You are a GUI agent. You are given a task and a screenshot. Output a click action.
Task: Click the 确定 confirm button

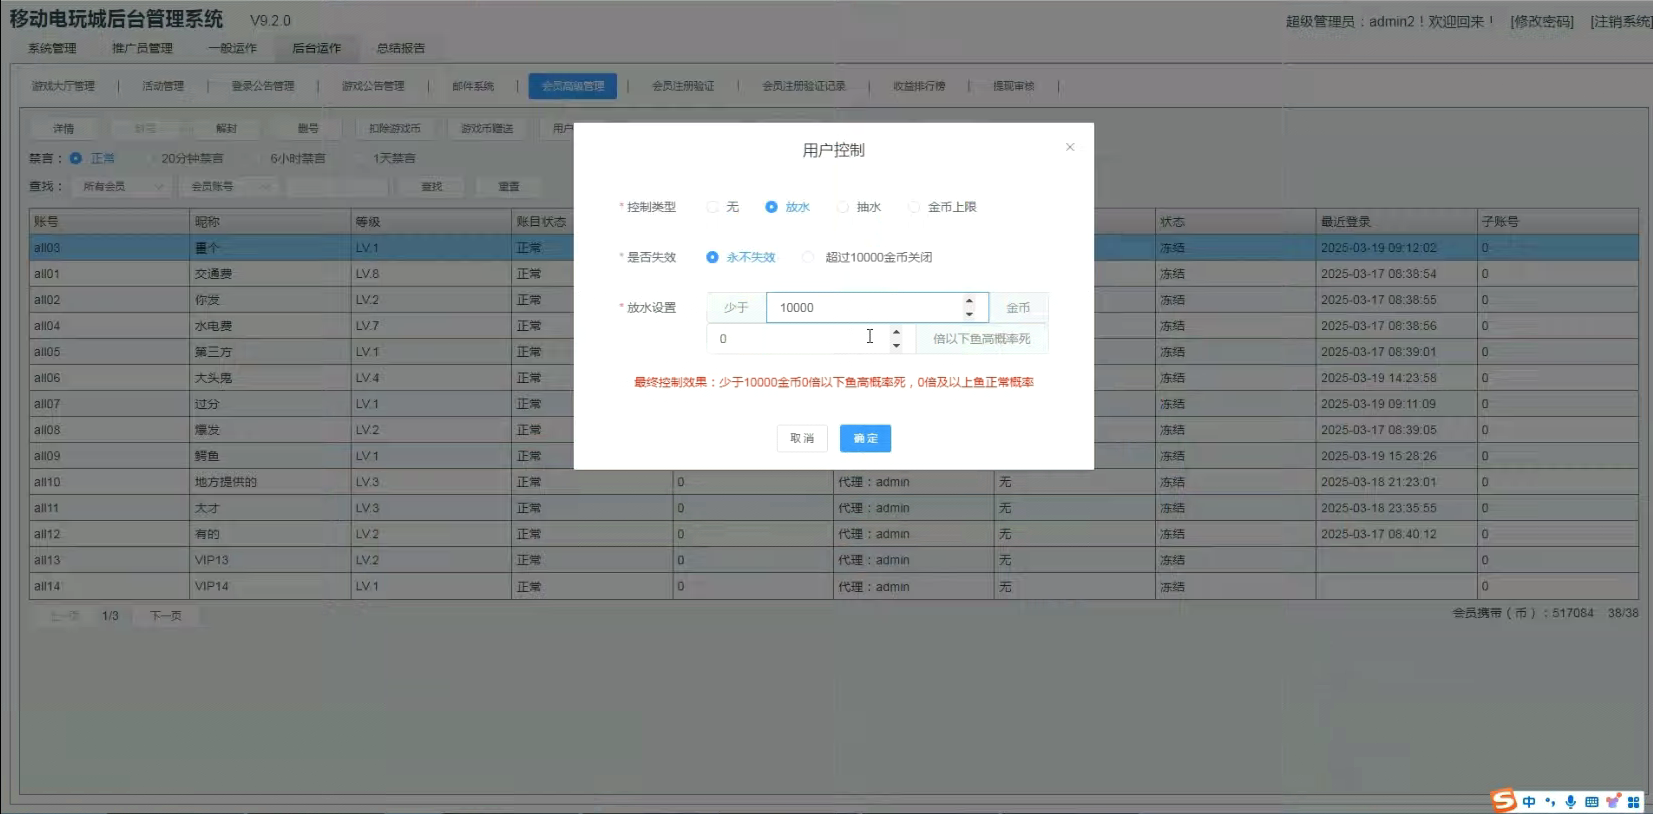pos(865,438)
